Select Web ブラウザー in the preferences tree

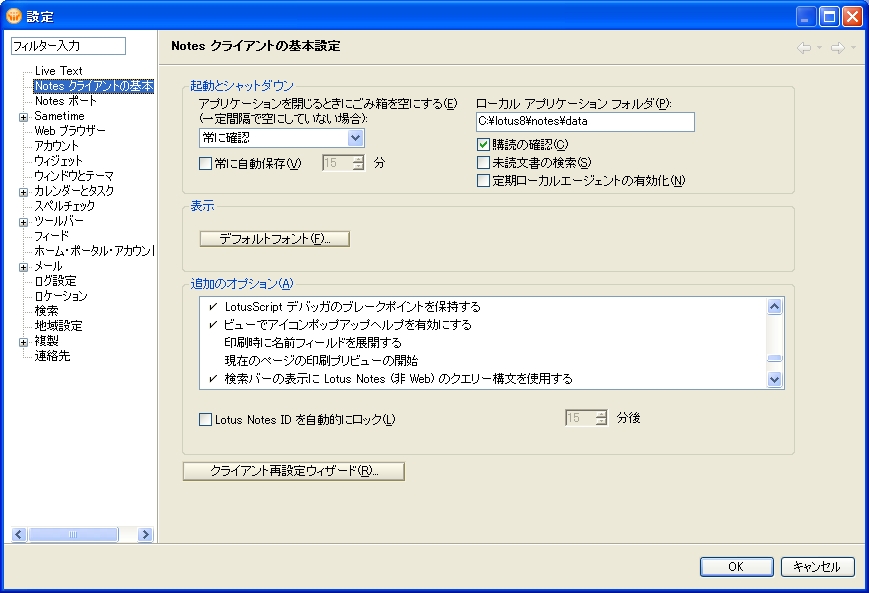[x=70, y=131]
